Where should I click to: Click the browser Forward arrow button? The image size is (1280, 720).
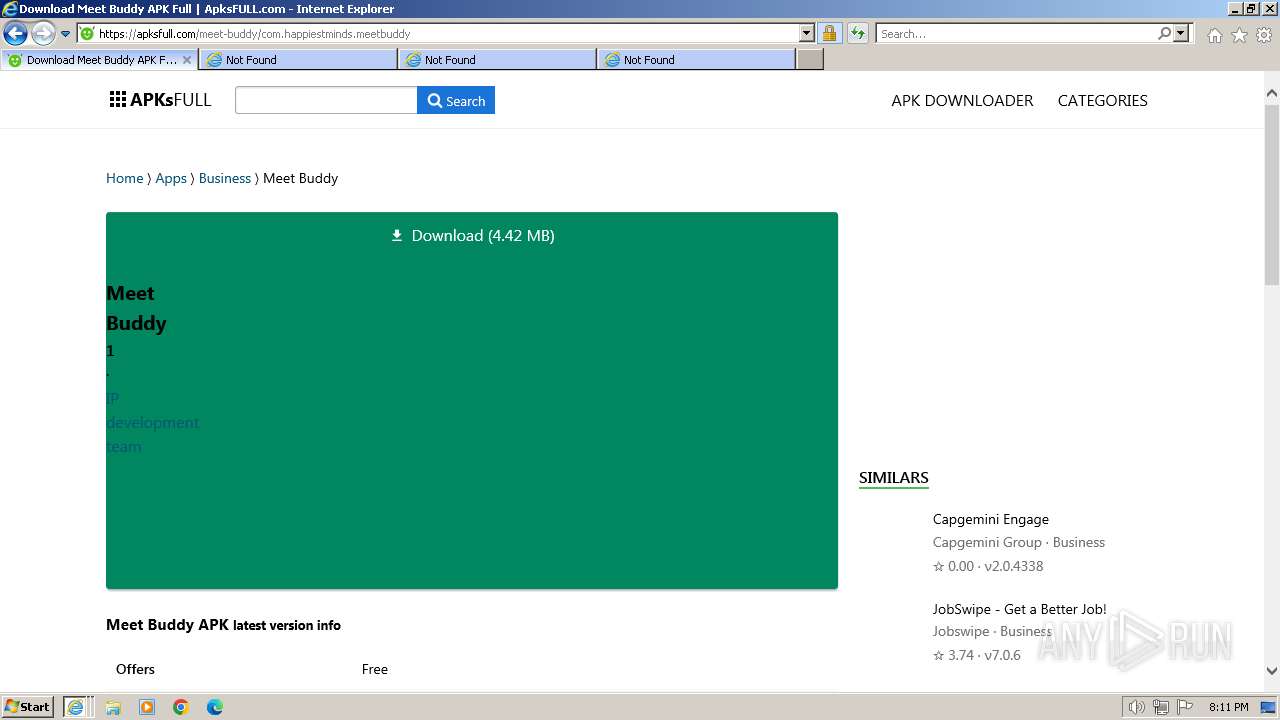[42, 33]
